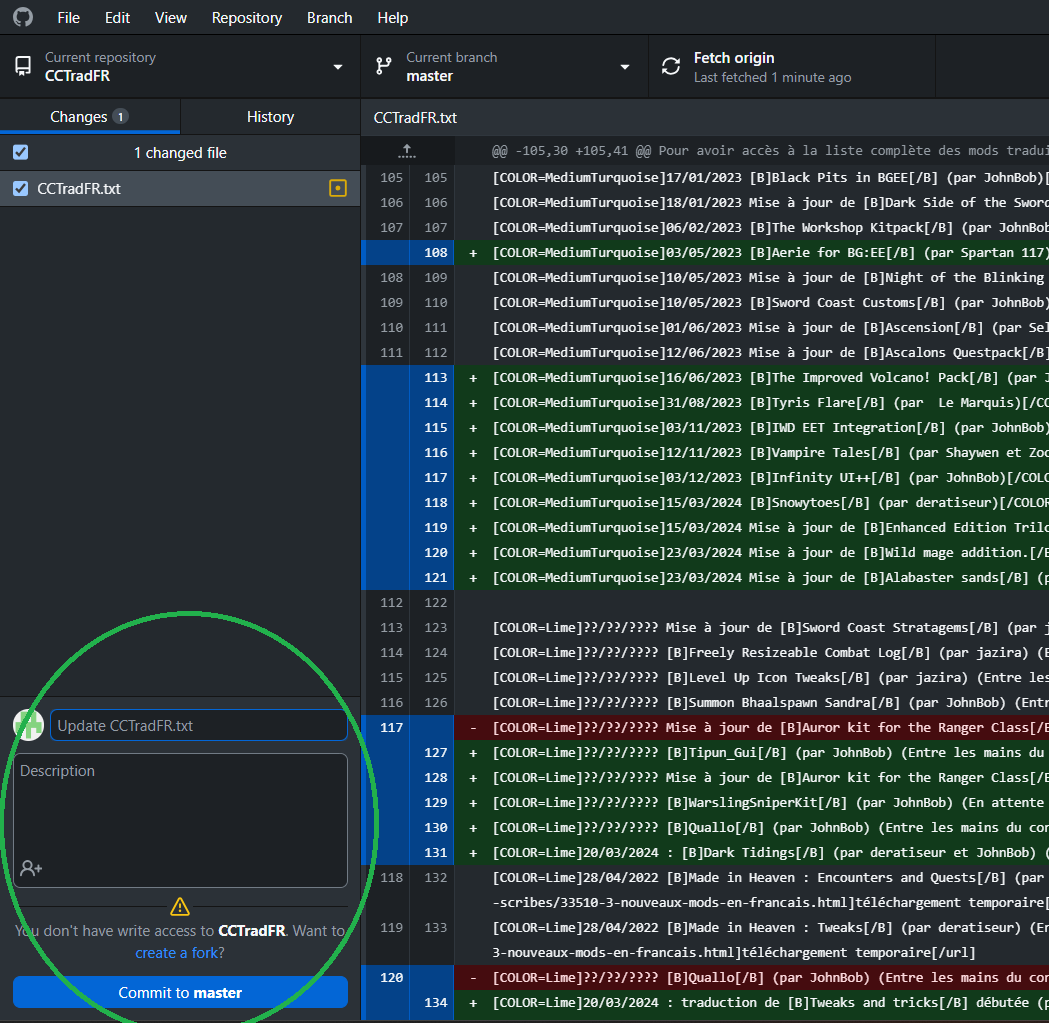
Task: Click the 'WarslingSniperKit' added diff line
Action: pos(752,803)
